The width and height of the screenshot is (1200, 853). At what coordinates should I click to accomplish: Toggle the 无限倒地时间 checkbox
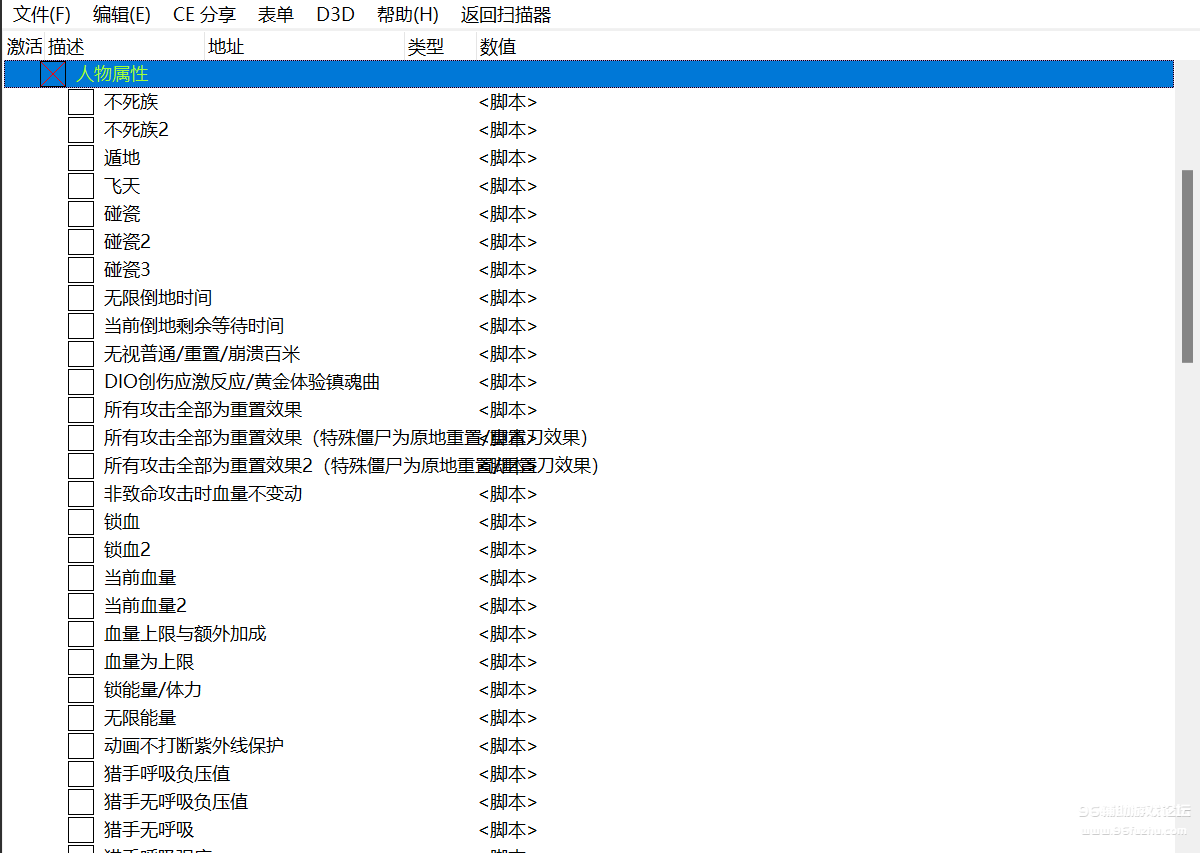click(81, 298)
